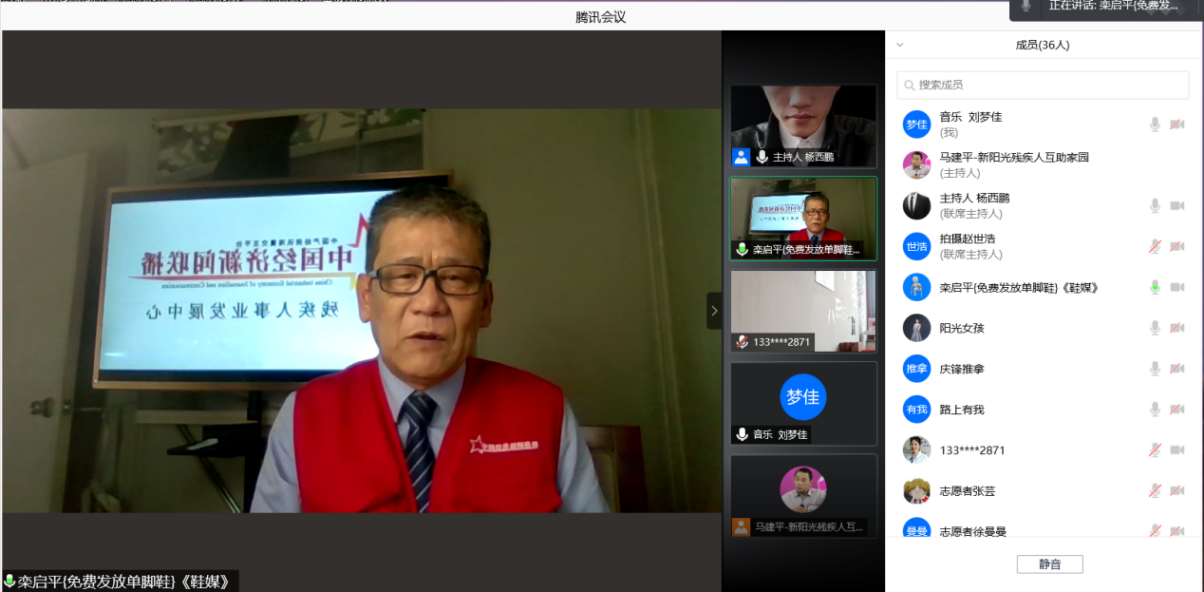Click member name 阳光女孩 in list
Image resolution: width=1204 pixels, height=592 pixels.
coord(962,328)
